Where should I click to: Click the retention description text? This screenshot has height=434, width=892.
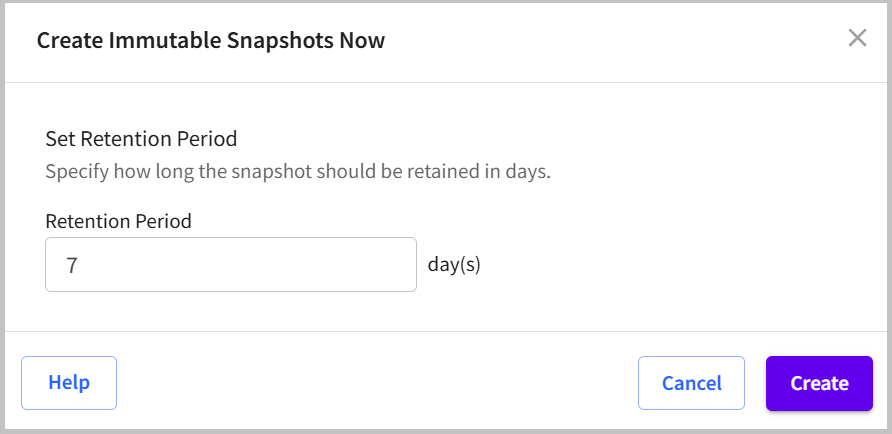pyautogui.click(x=298, y=172)
